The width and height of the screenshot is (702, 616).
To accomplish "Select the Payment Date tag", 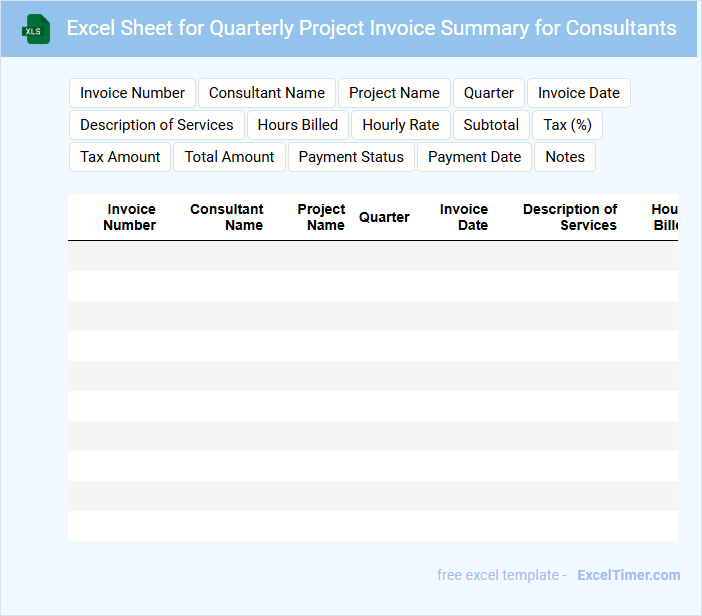I will (x=474, y=157).
